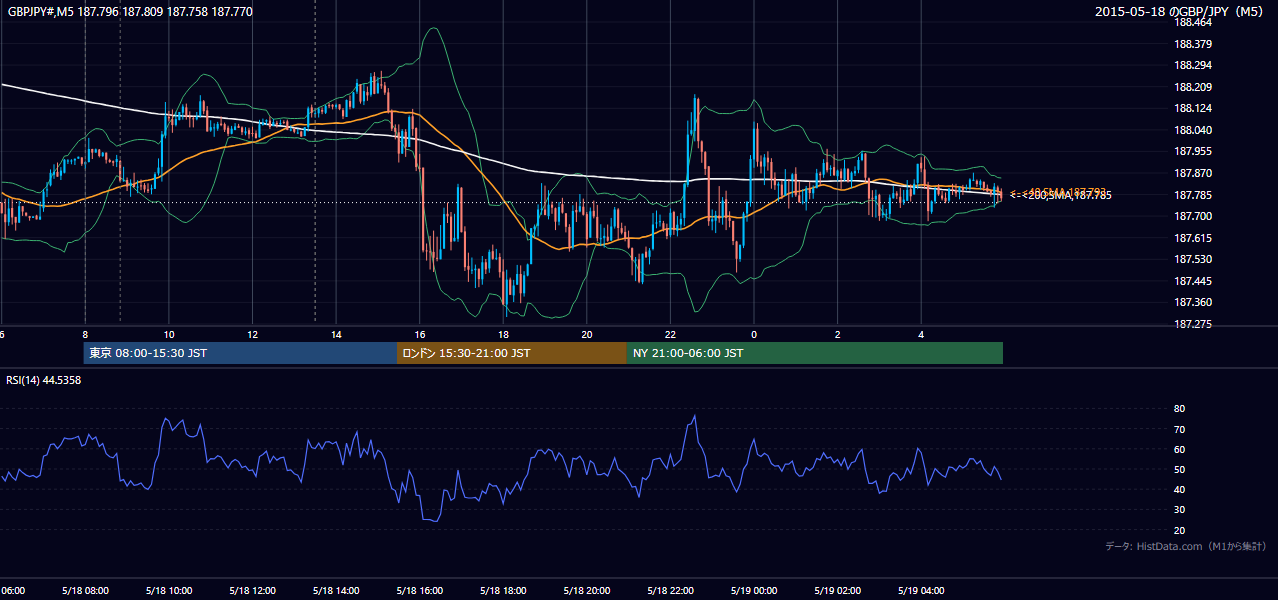Viewport: 1278px width, 600px height.
Task: Select the ロンドン 15:30-21:00 JST session bar
Action: tap(512, 353)
